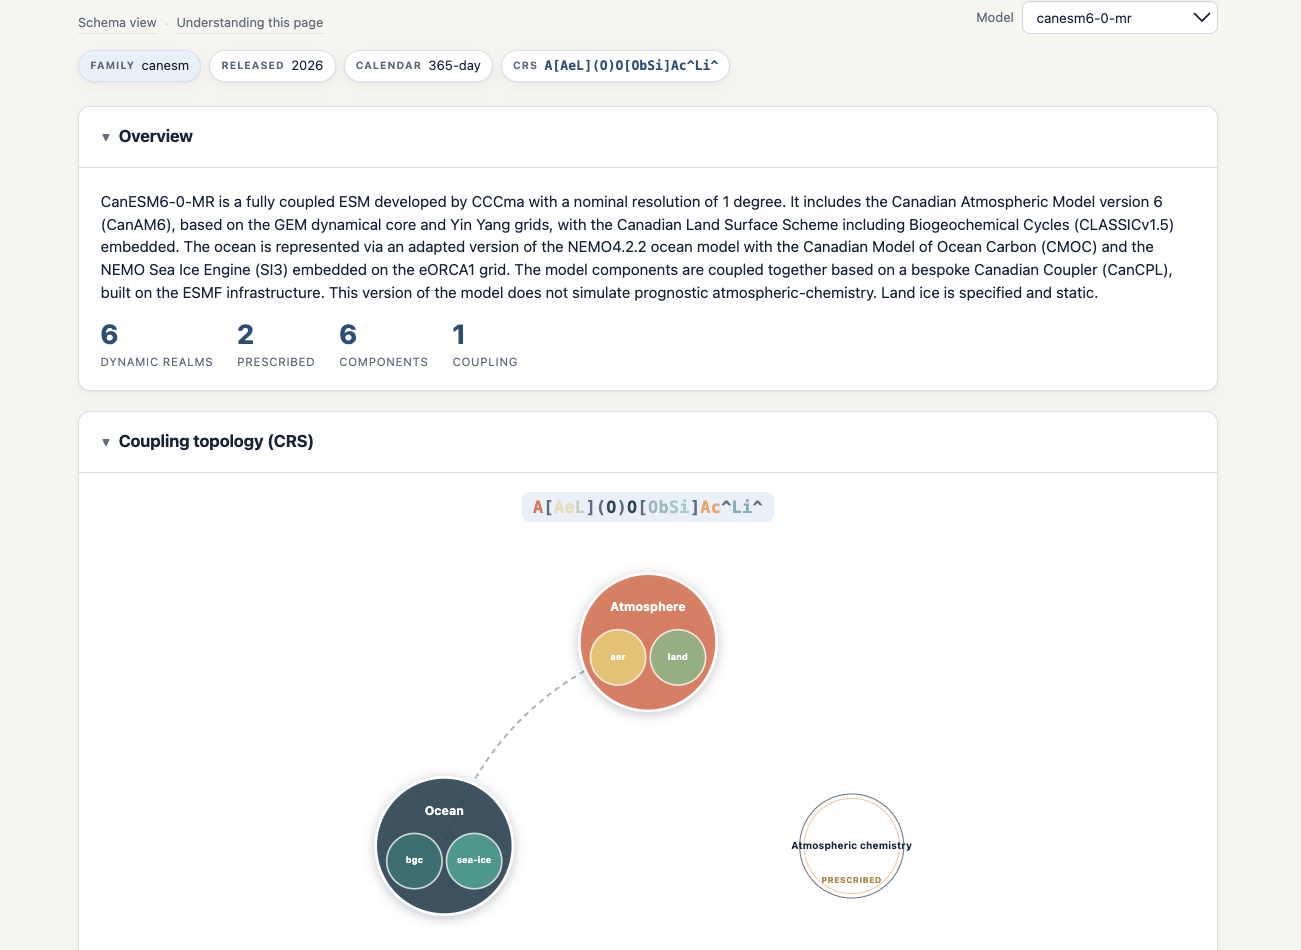Select the 2 Prescribed statistic
Image resolution: width=1301 pixels, height=950 pixels.
(x=275, y=345)
